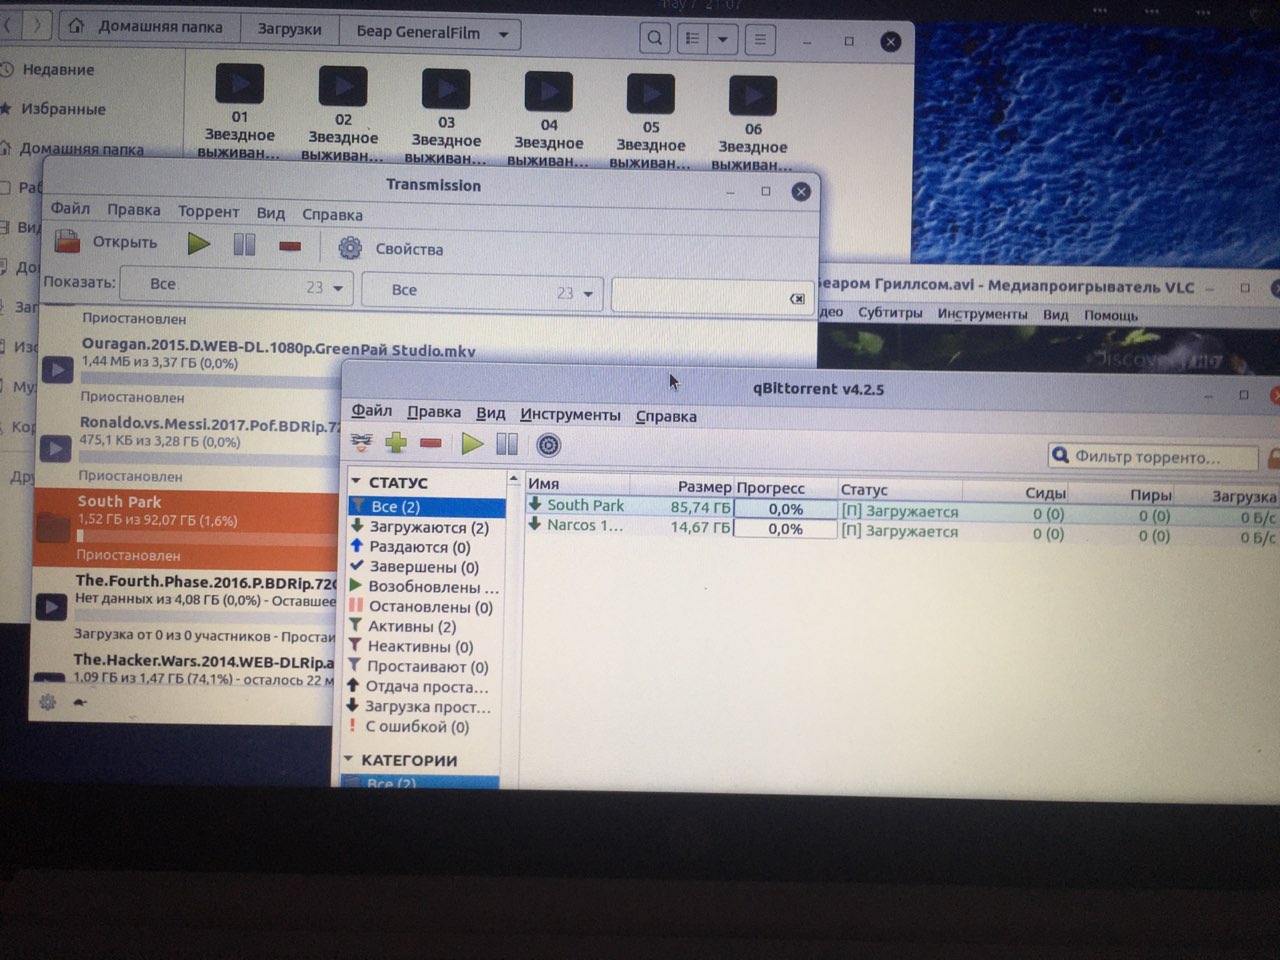Go back in file manager

click(x=8, y=24)
